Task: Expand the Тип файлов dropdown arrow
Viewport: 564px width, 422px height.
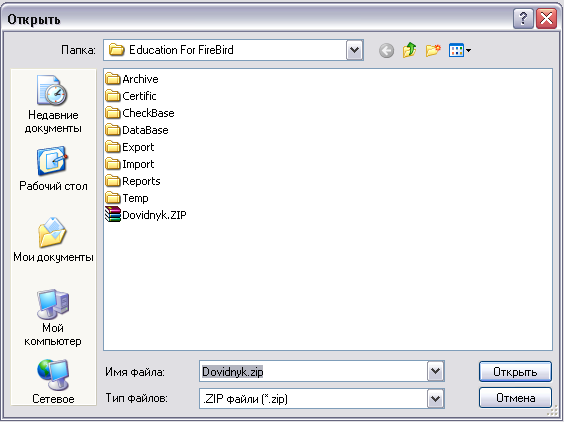Action: coord(436,398)
